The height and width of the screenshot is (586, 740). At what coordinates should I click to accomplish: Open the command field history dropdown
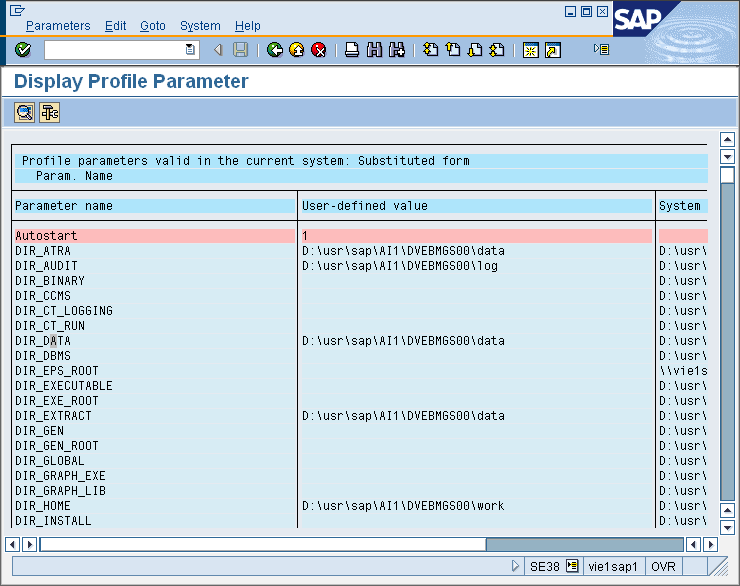[x=190, y=50]
